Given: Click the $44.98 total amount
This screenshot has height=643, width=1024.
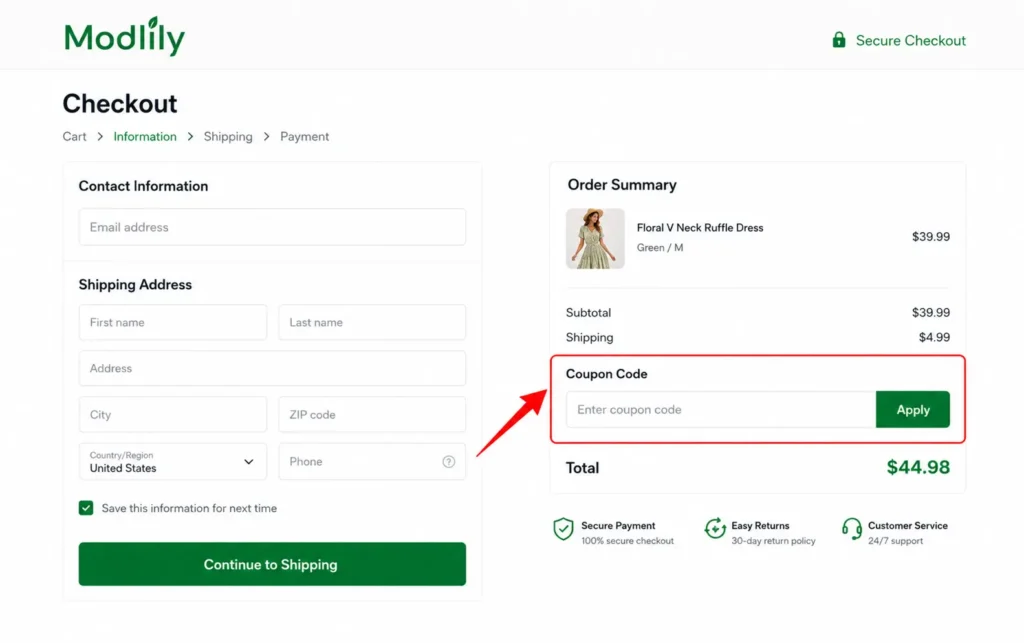Looking at the screenshot, I should pyautogui.click(x=918, y=467).
